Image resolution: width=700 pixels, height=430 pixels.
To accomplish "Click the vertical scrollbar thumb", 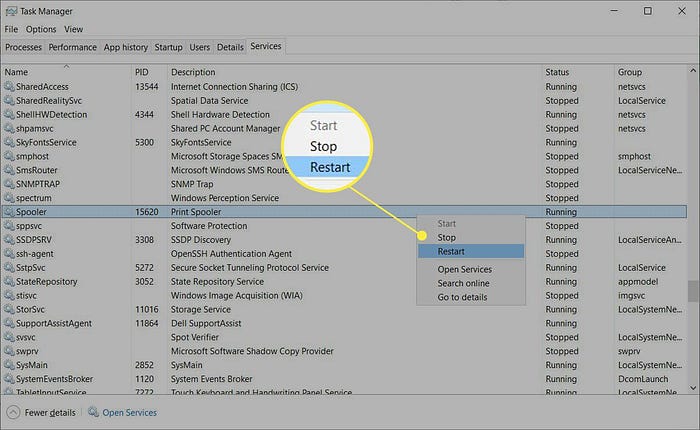I will pos(693,291).
